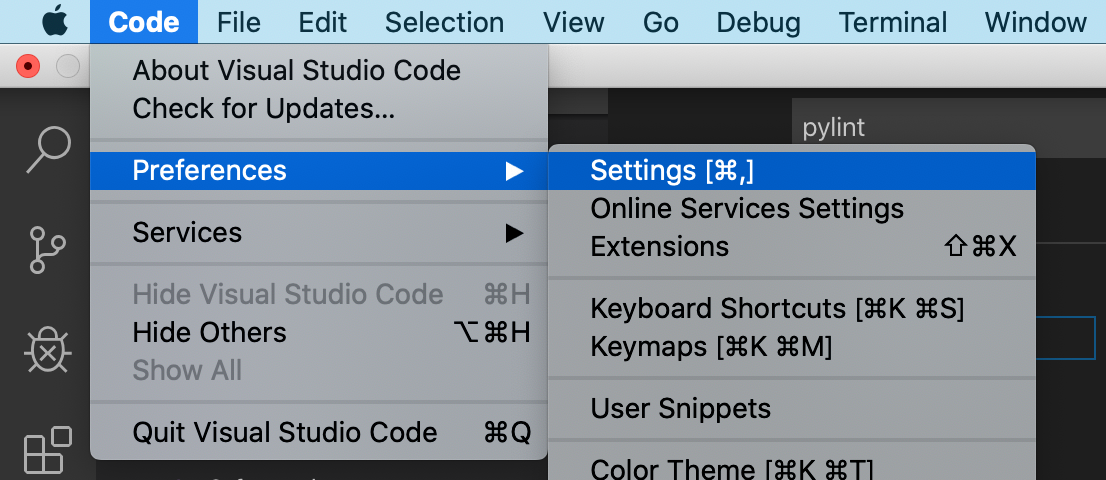Click the Apple menu icon
This screenshot has height=480, width=1106.
[x=55, y=22]
